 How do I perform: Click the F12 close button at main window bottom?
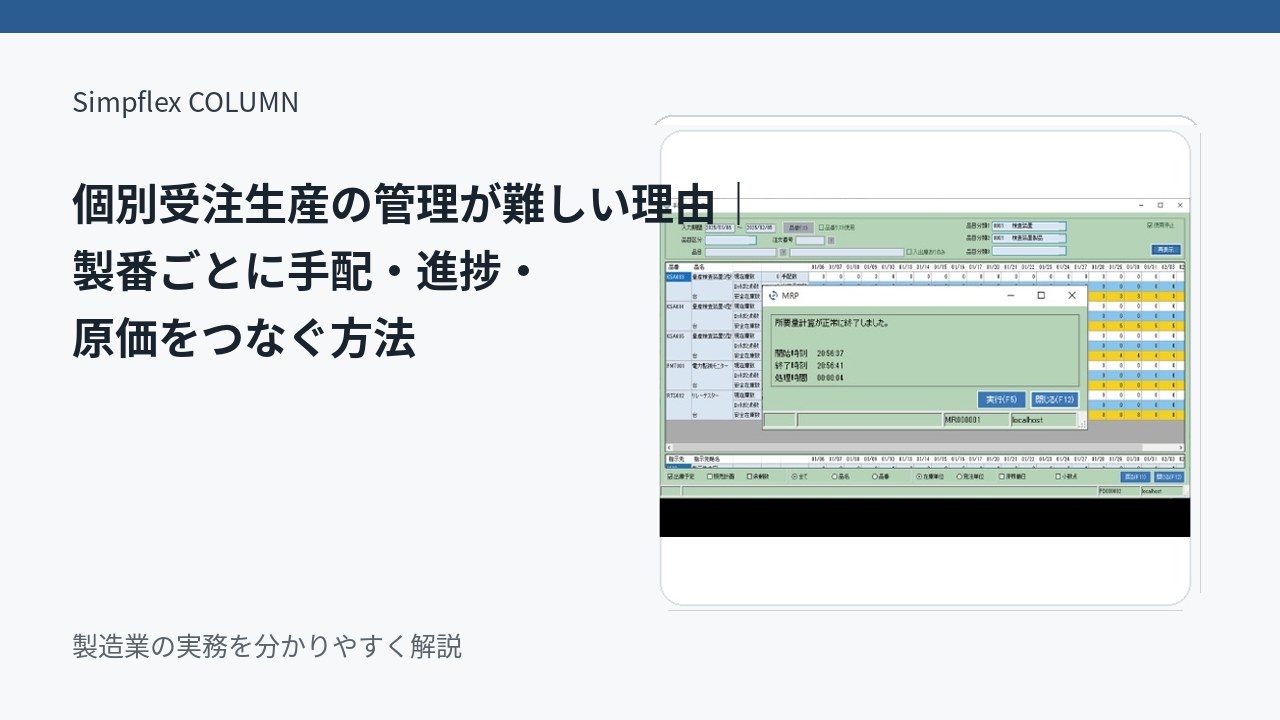1168,477
